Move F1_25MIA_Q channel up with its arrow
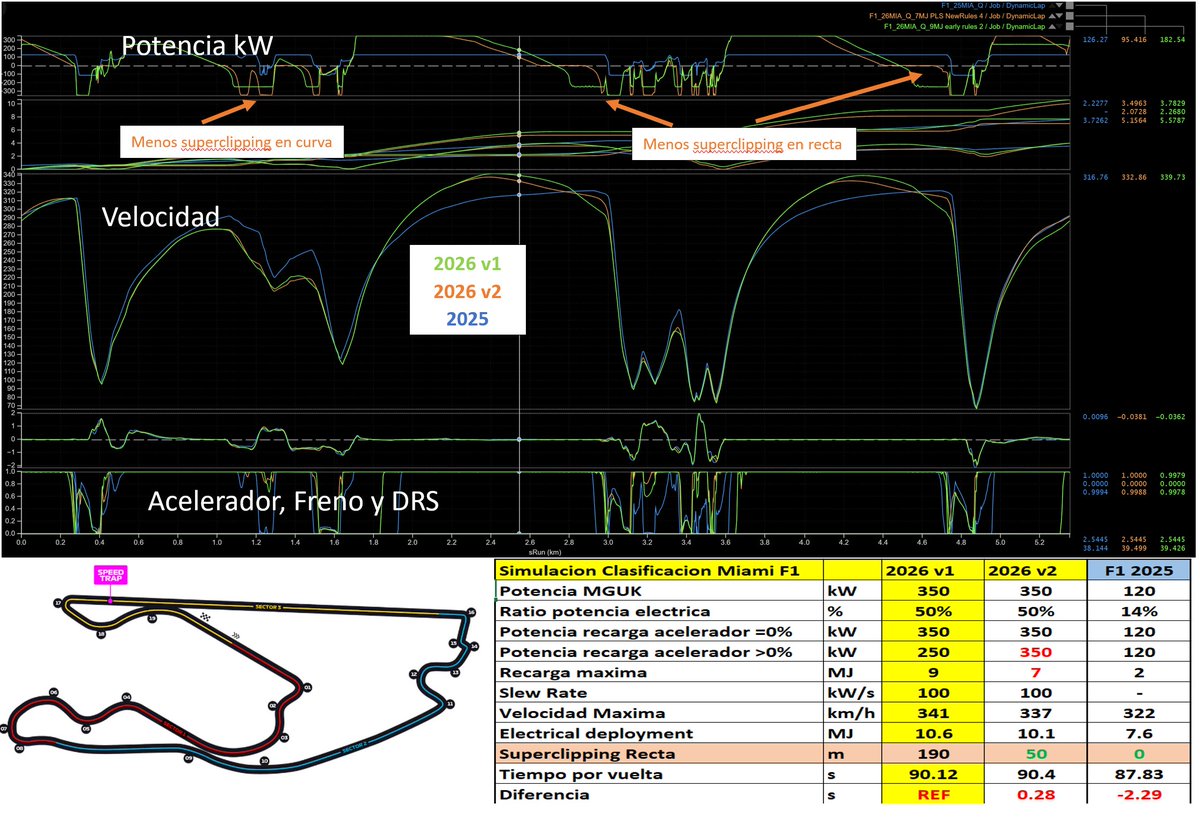Viewport: 1200px width, 825px height. pos(1052,6)
